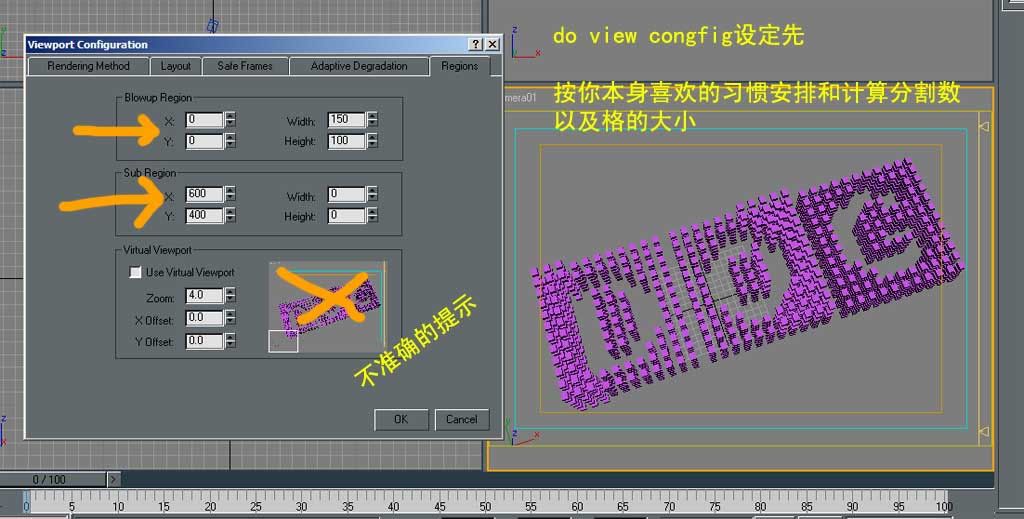Click the Blowup Region Width spinner

point(372,120)
